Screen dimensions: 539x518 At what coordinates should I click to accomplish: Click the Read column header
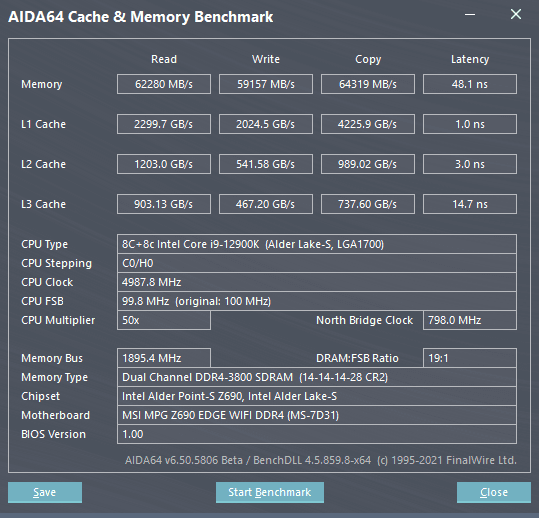pyautogui.click(x=164, y=59)
